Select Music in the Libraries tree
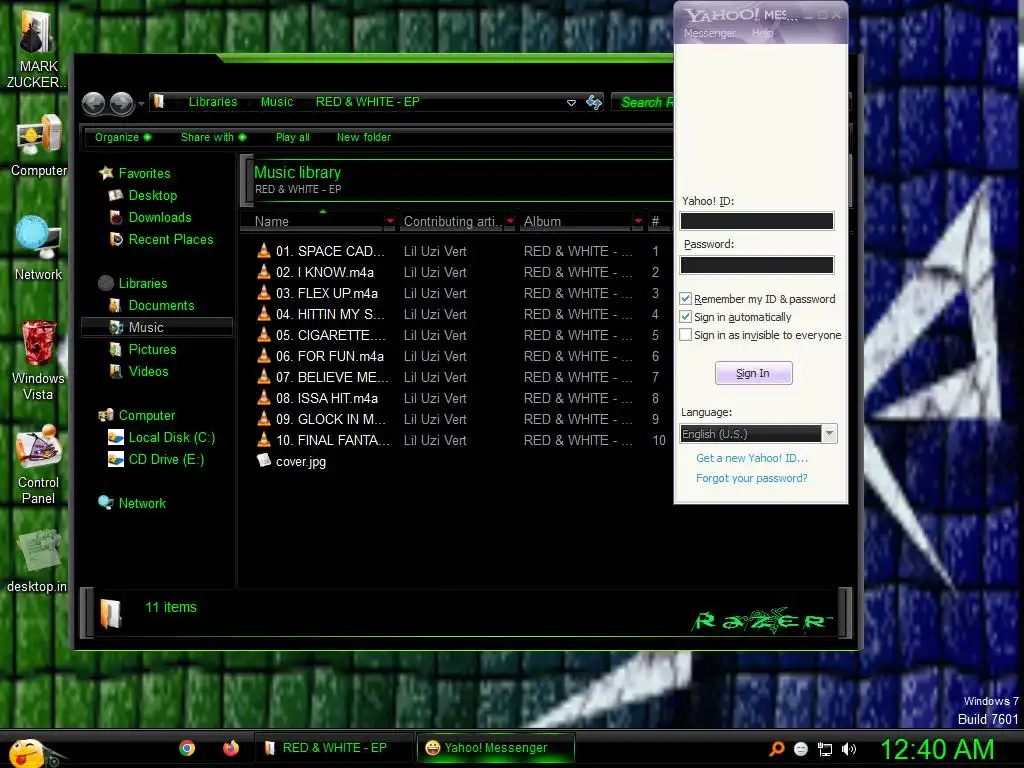 [157, 327]
